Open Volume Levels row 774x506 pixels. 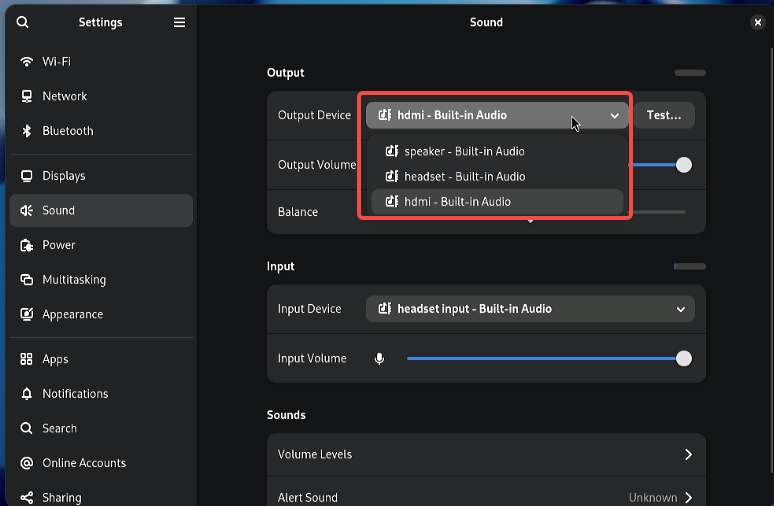486,455
